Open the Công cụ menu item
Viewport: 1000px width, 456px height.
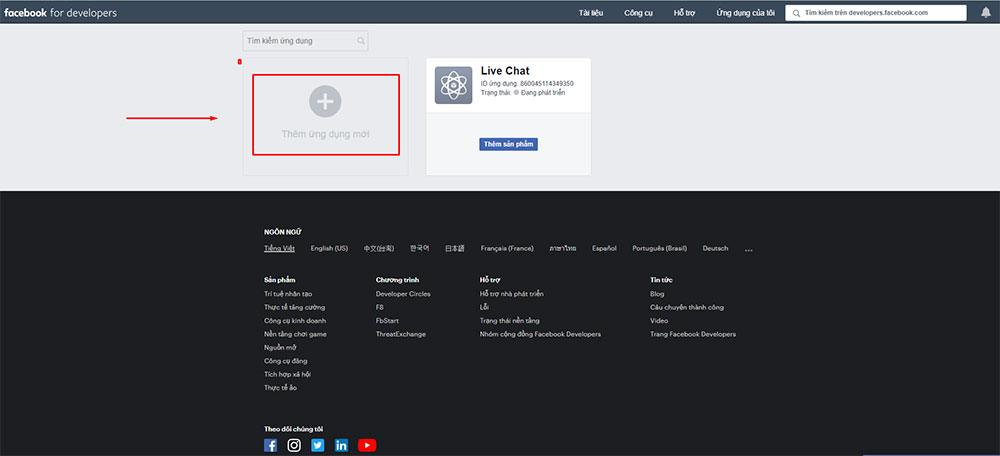click(638, 13)
